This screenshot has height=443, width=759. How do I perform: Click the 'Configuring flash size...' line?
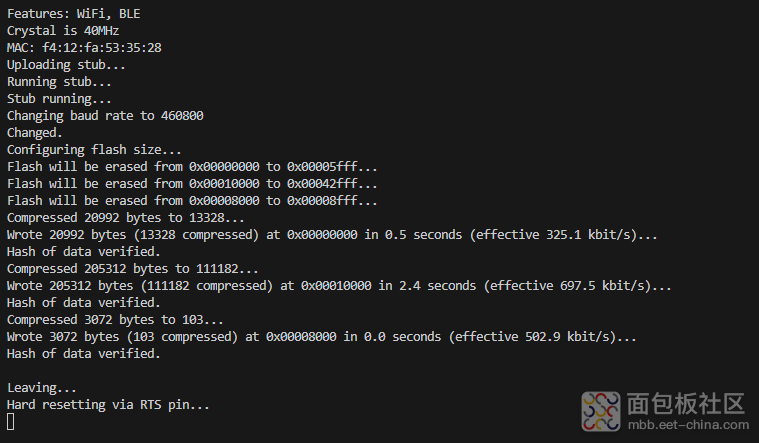pyautogui.click(x=94, y=150)
